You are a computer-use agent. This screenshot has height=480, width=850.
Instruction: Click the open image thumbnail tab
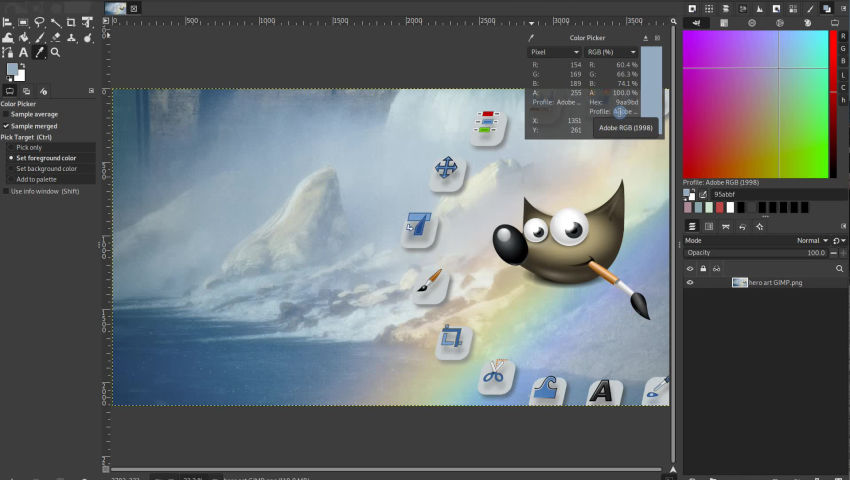pyautogui.click(x=115, y=8)
